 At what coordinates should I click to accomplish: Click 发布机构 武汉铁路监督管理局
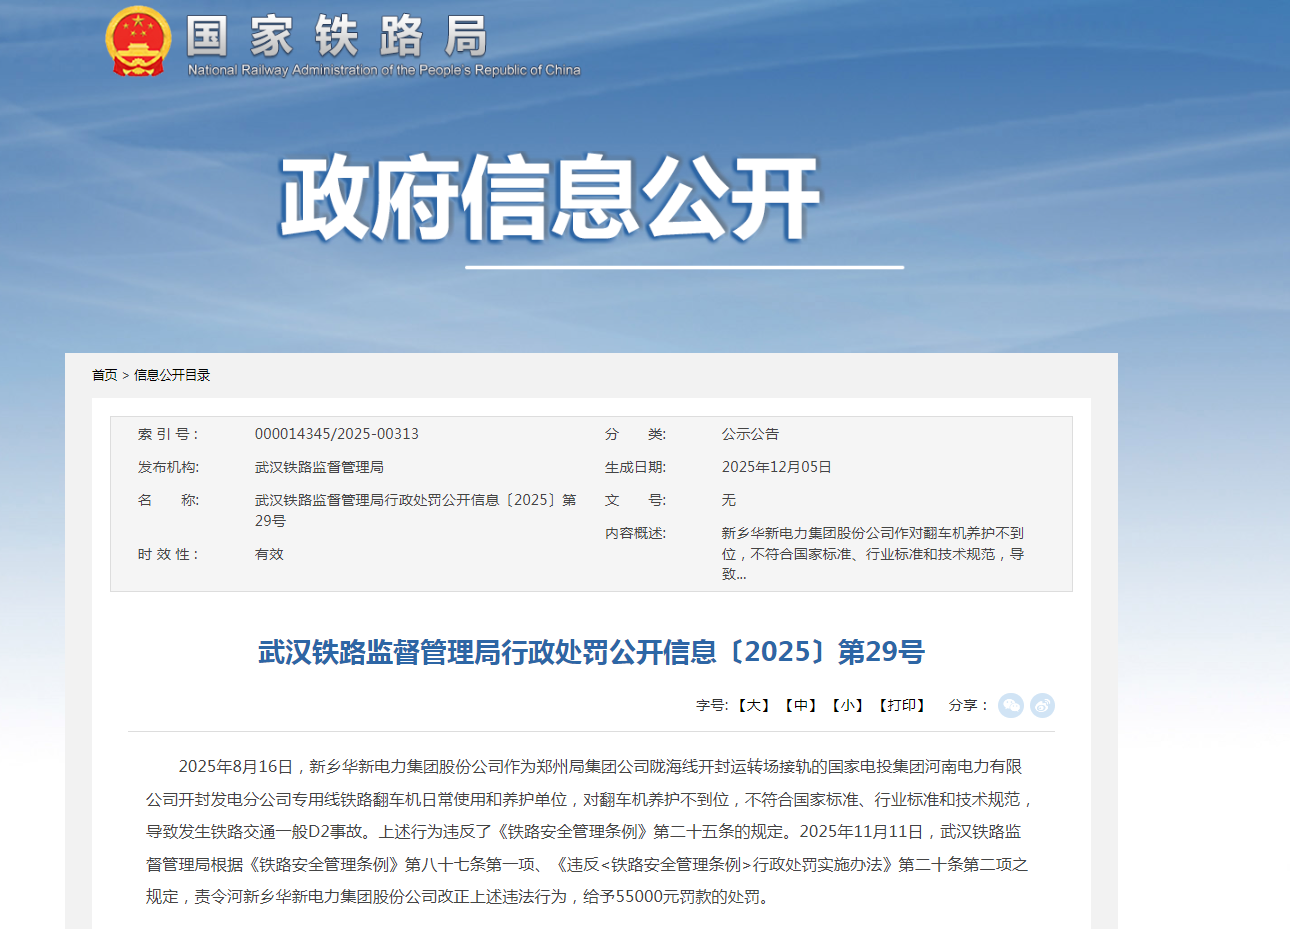[320, 466]
